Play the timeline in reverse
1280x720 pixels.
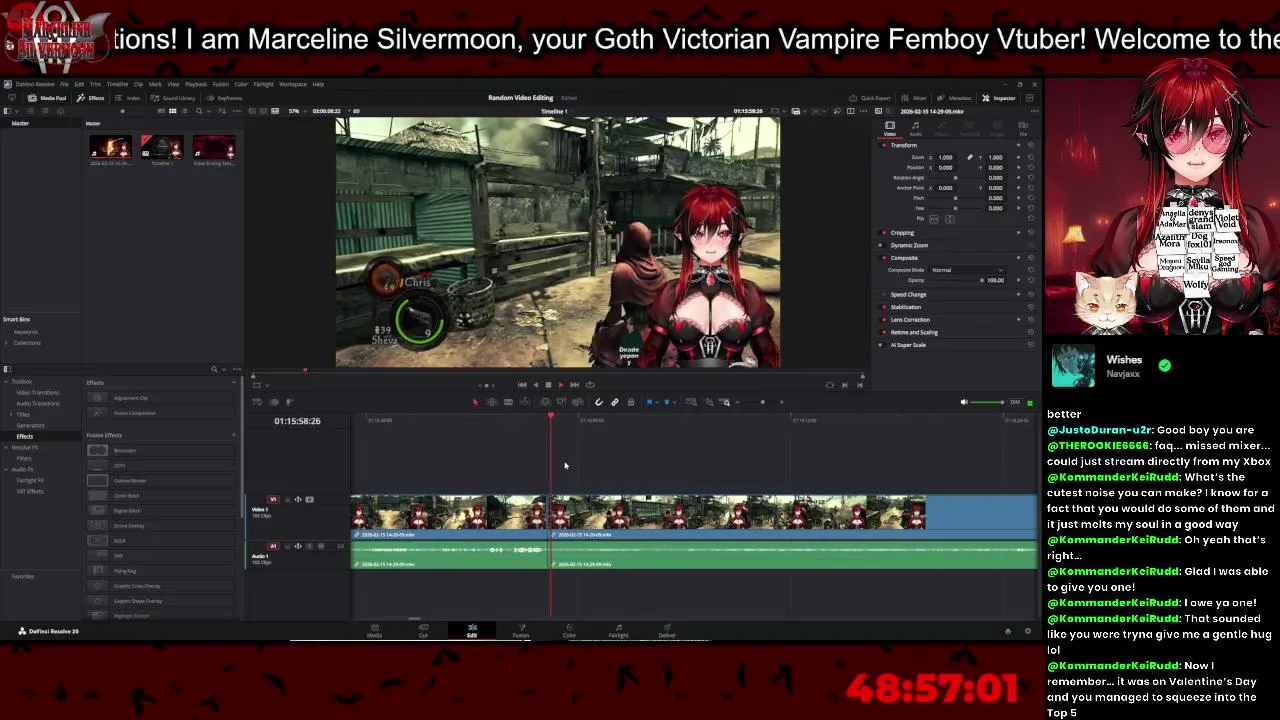click(535, 385)
